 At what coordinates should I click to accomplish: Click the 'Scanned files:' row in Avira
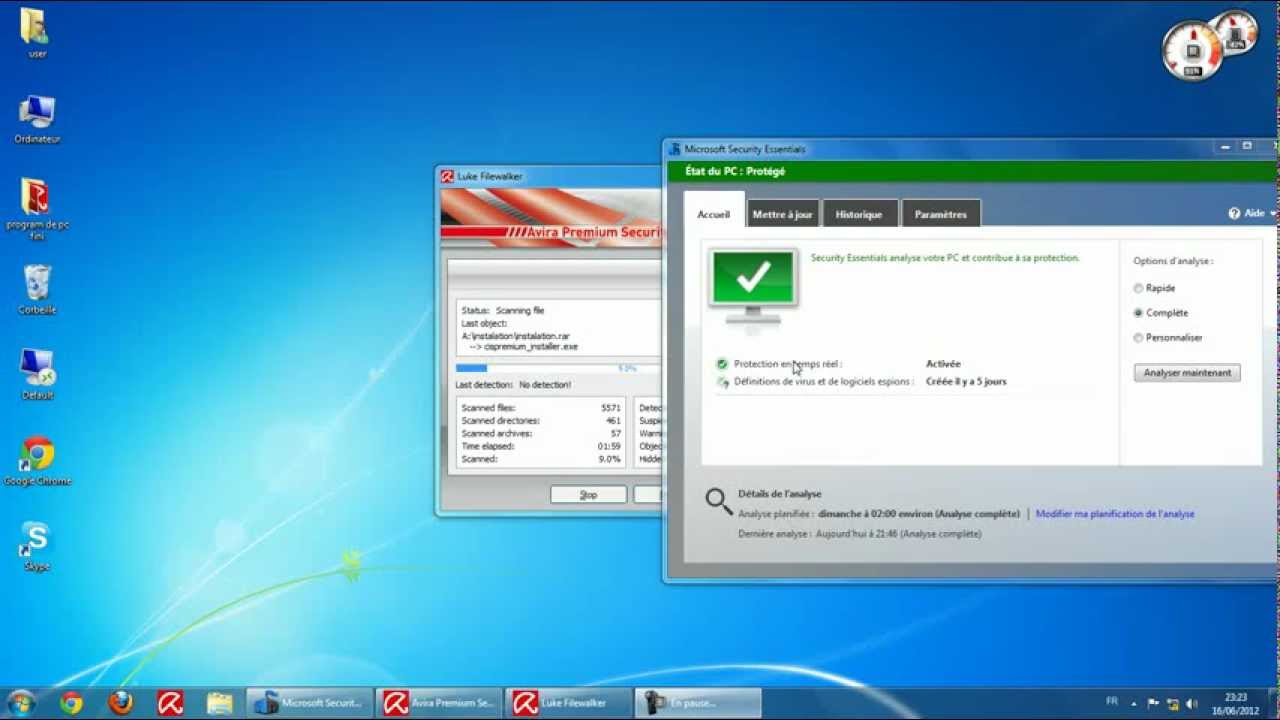coord(541,408)
